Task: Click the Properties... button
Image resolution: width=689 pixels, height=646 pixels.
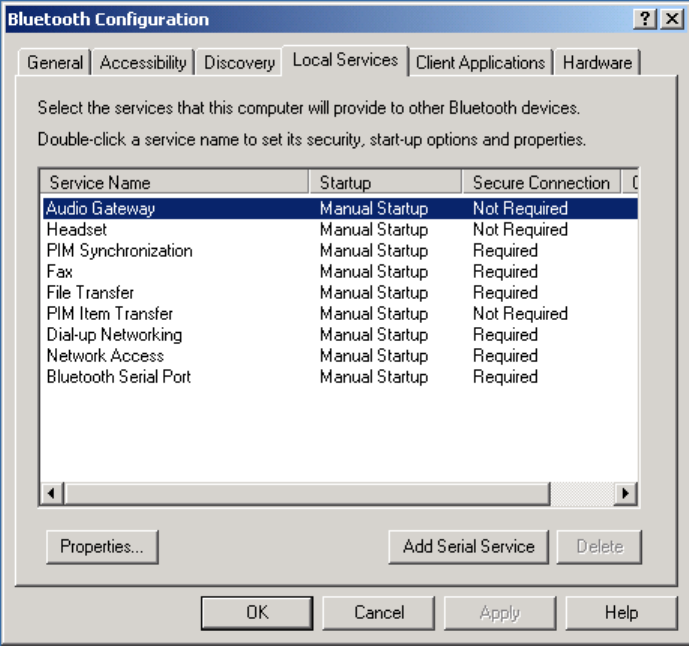Action: pyautogui.click(x=102, y=547)
